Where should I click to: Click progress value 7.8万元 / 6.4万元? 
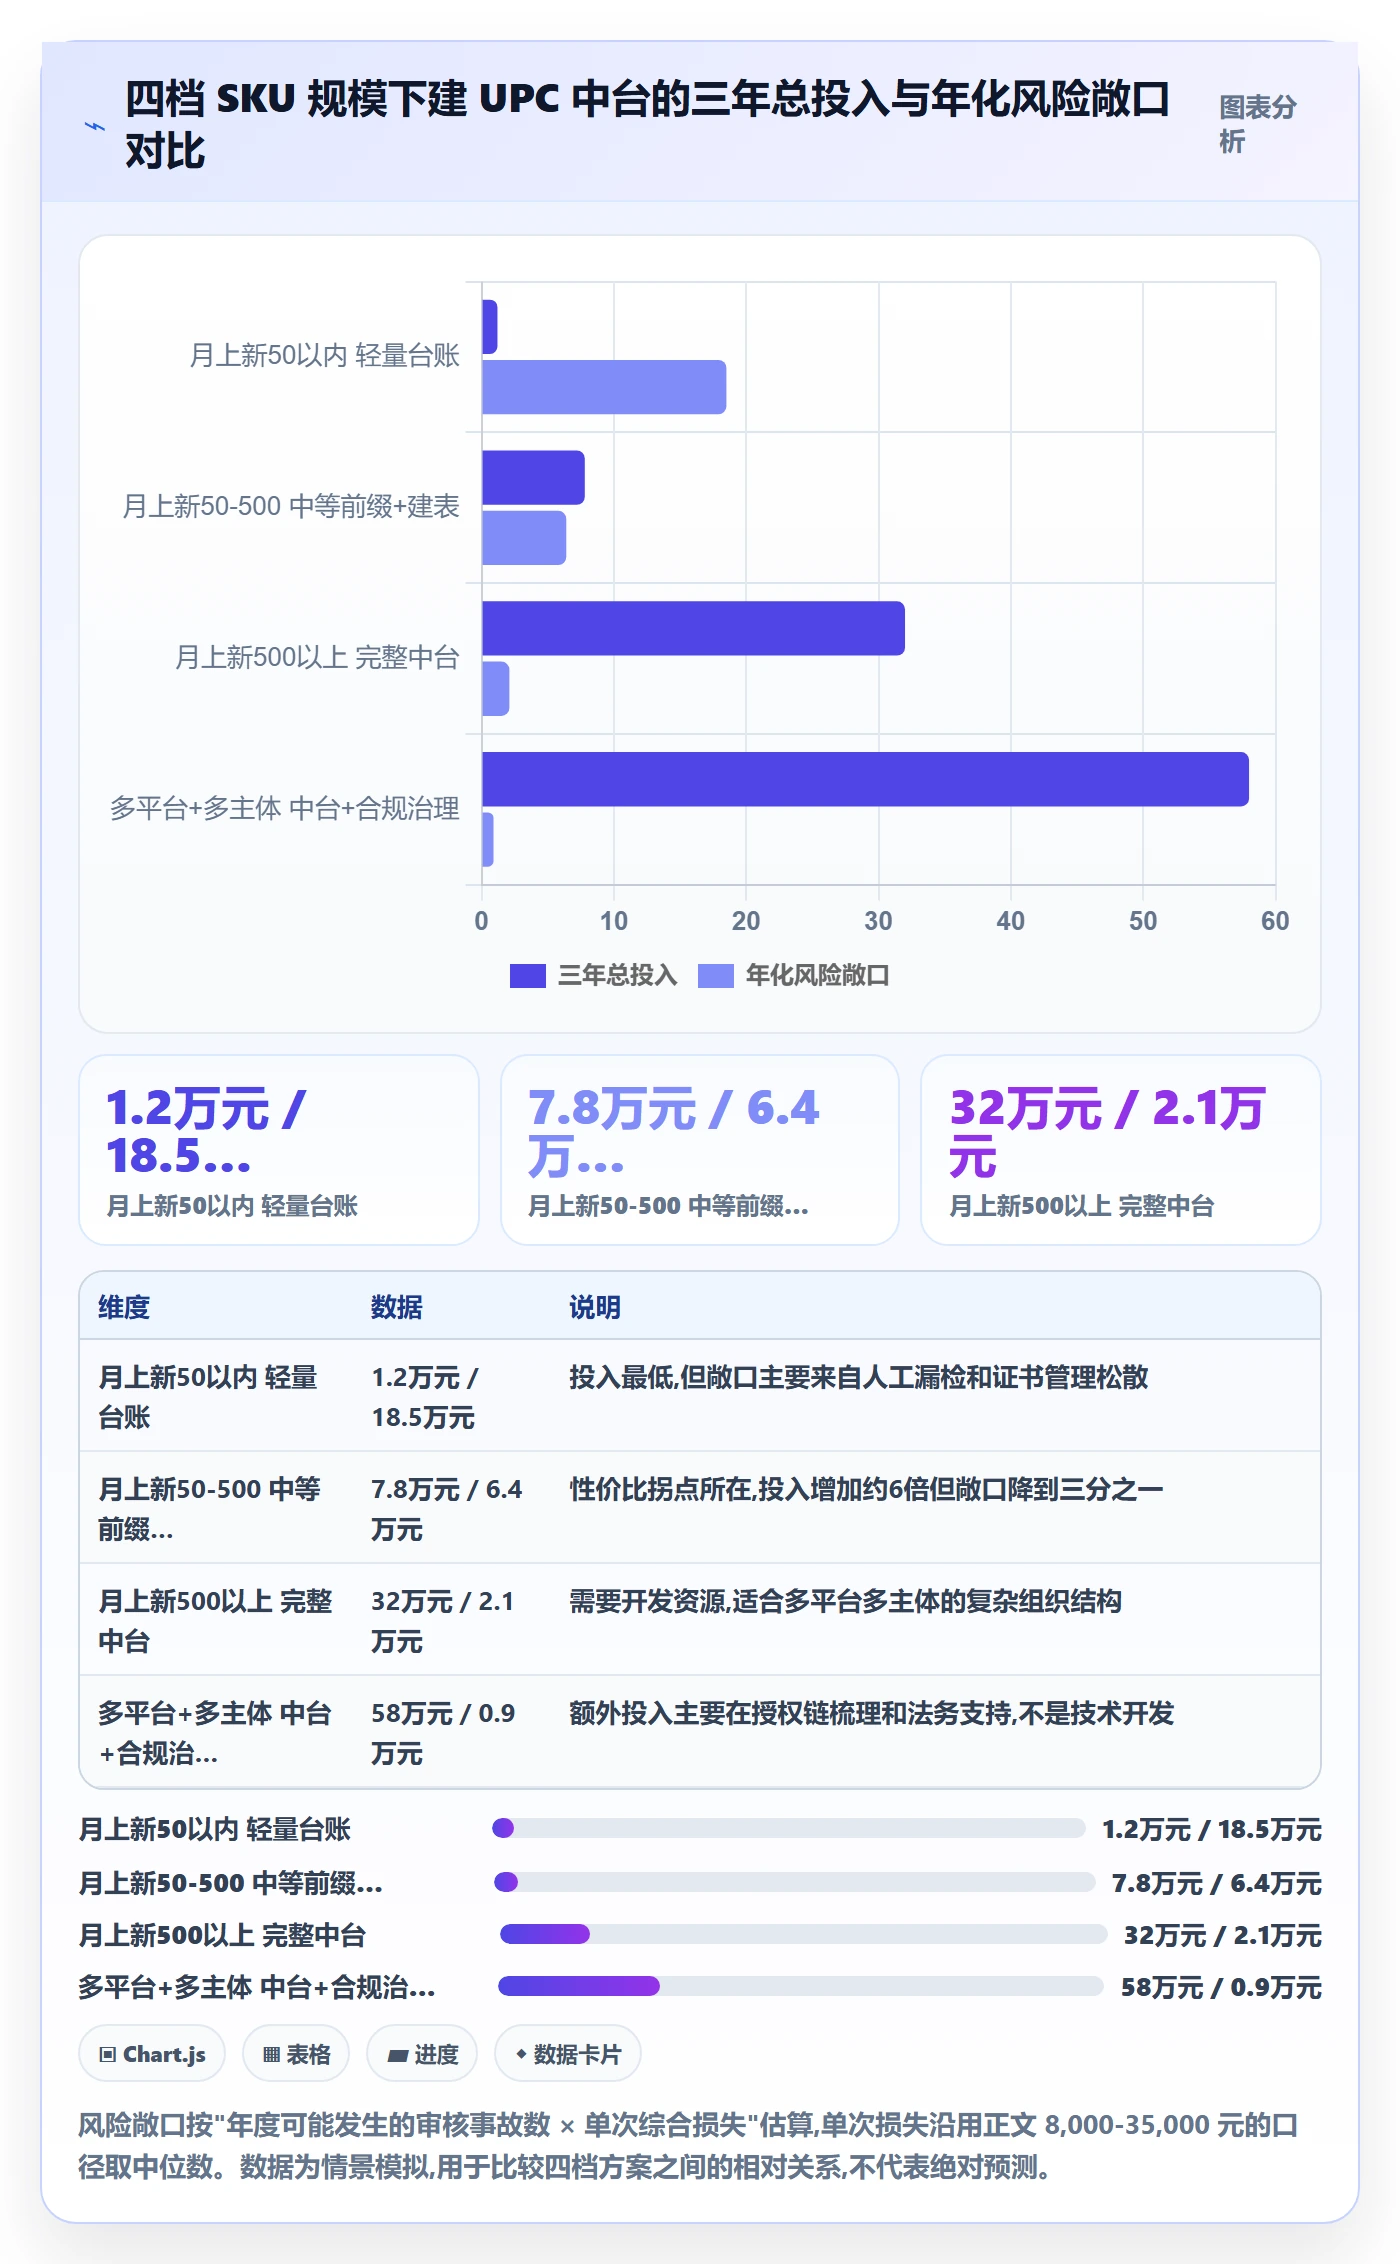coord(1216,1883)
